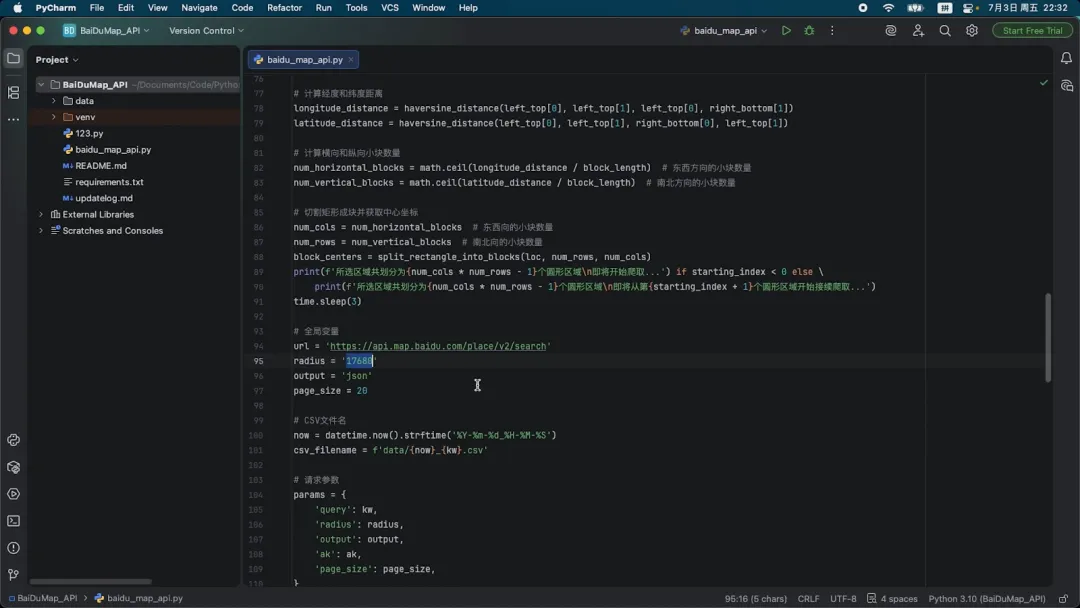The width and height of the screenshot is (1080, 608).
Task: Click the project panel horizontal scrollbar
Action: click(x=90, y=582)
